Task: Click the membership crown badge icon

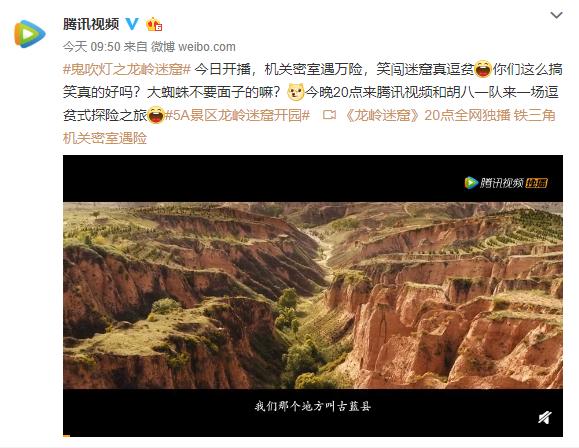Action: (154, 25)
